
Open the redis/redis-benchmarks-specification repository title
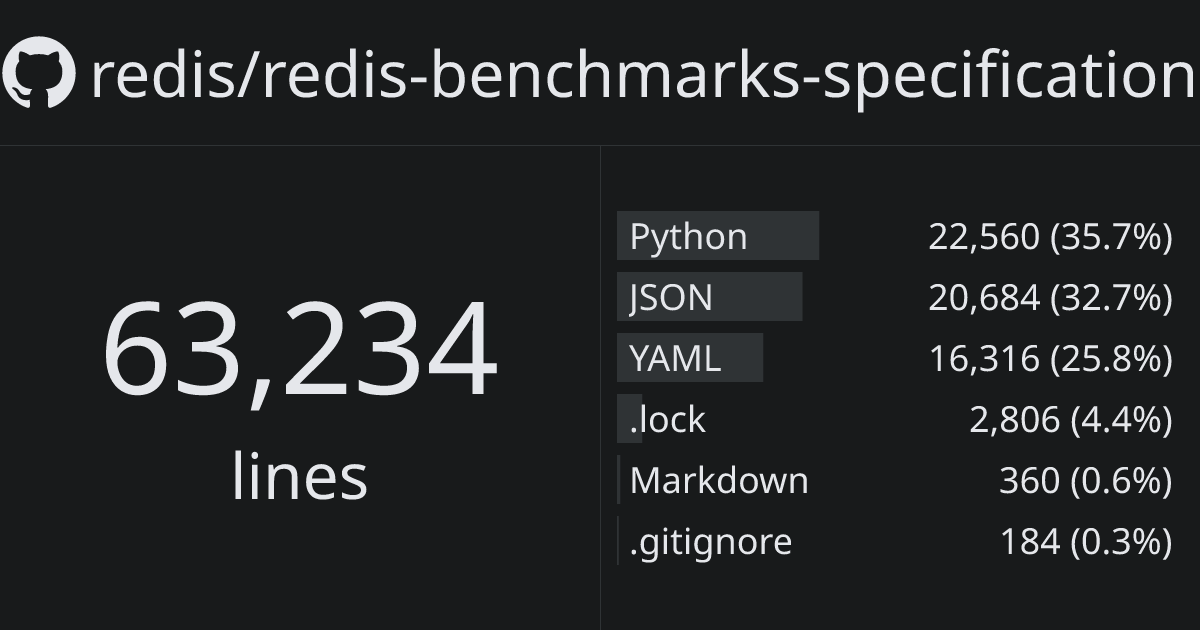[644, 76]
